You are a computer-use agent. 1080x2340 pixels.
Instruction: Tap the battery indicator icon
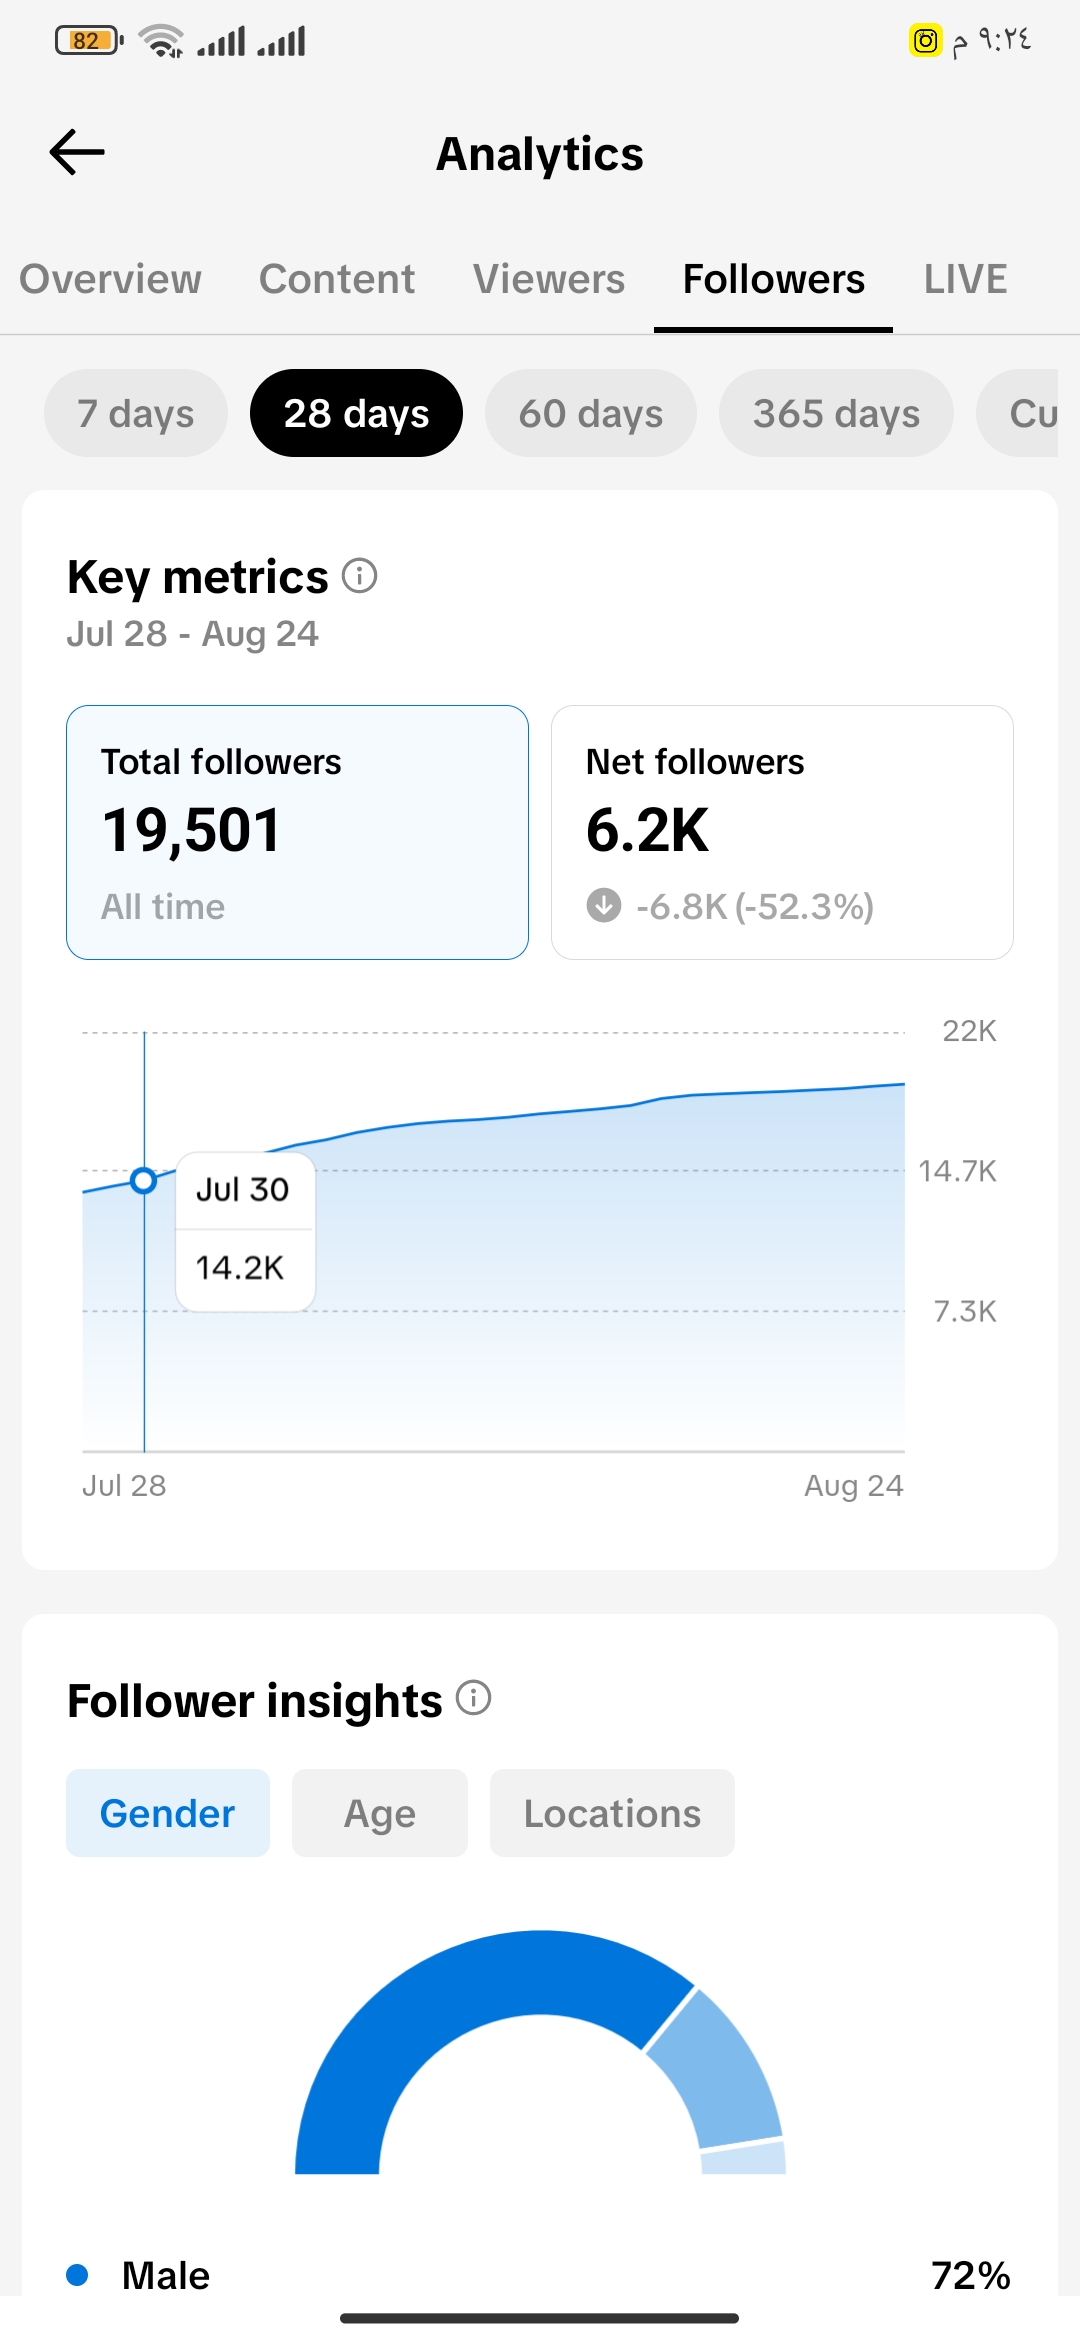tap(89, 41)
